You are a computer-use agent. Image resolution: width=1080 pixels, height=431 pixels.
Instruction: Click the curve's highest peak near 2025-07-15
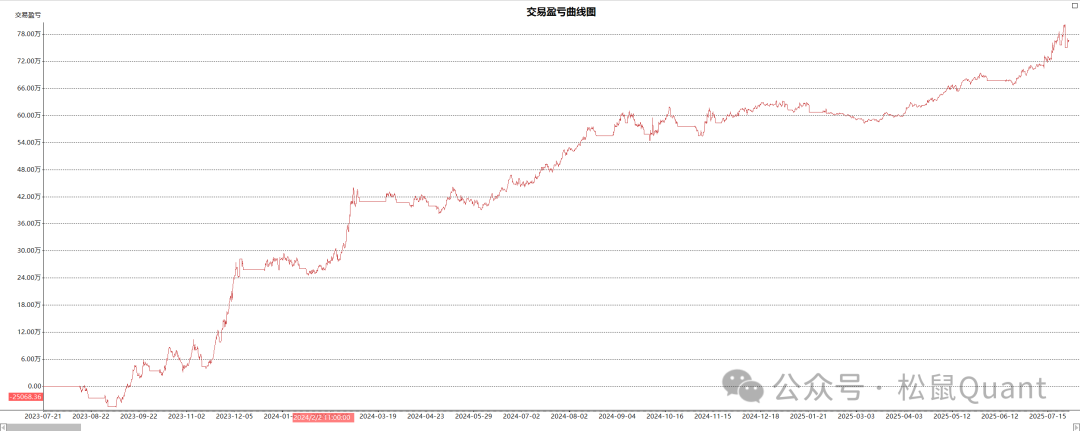1063,26
